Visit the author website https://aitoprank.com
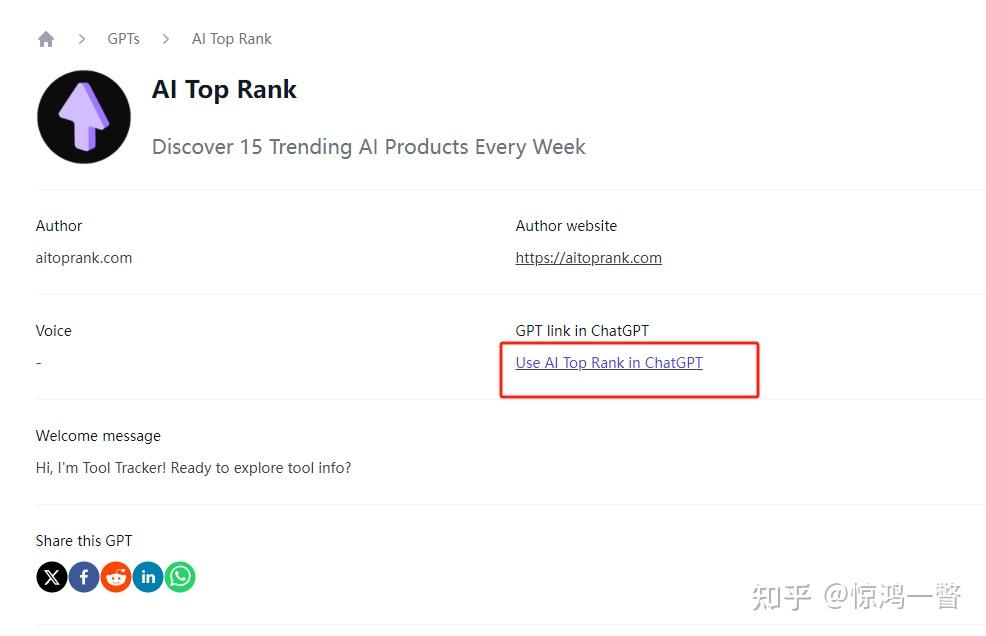986x636 pixels. 588,257
